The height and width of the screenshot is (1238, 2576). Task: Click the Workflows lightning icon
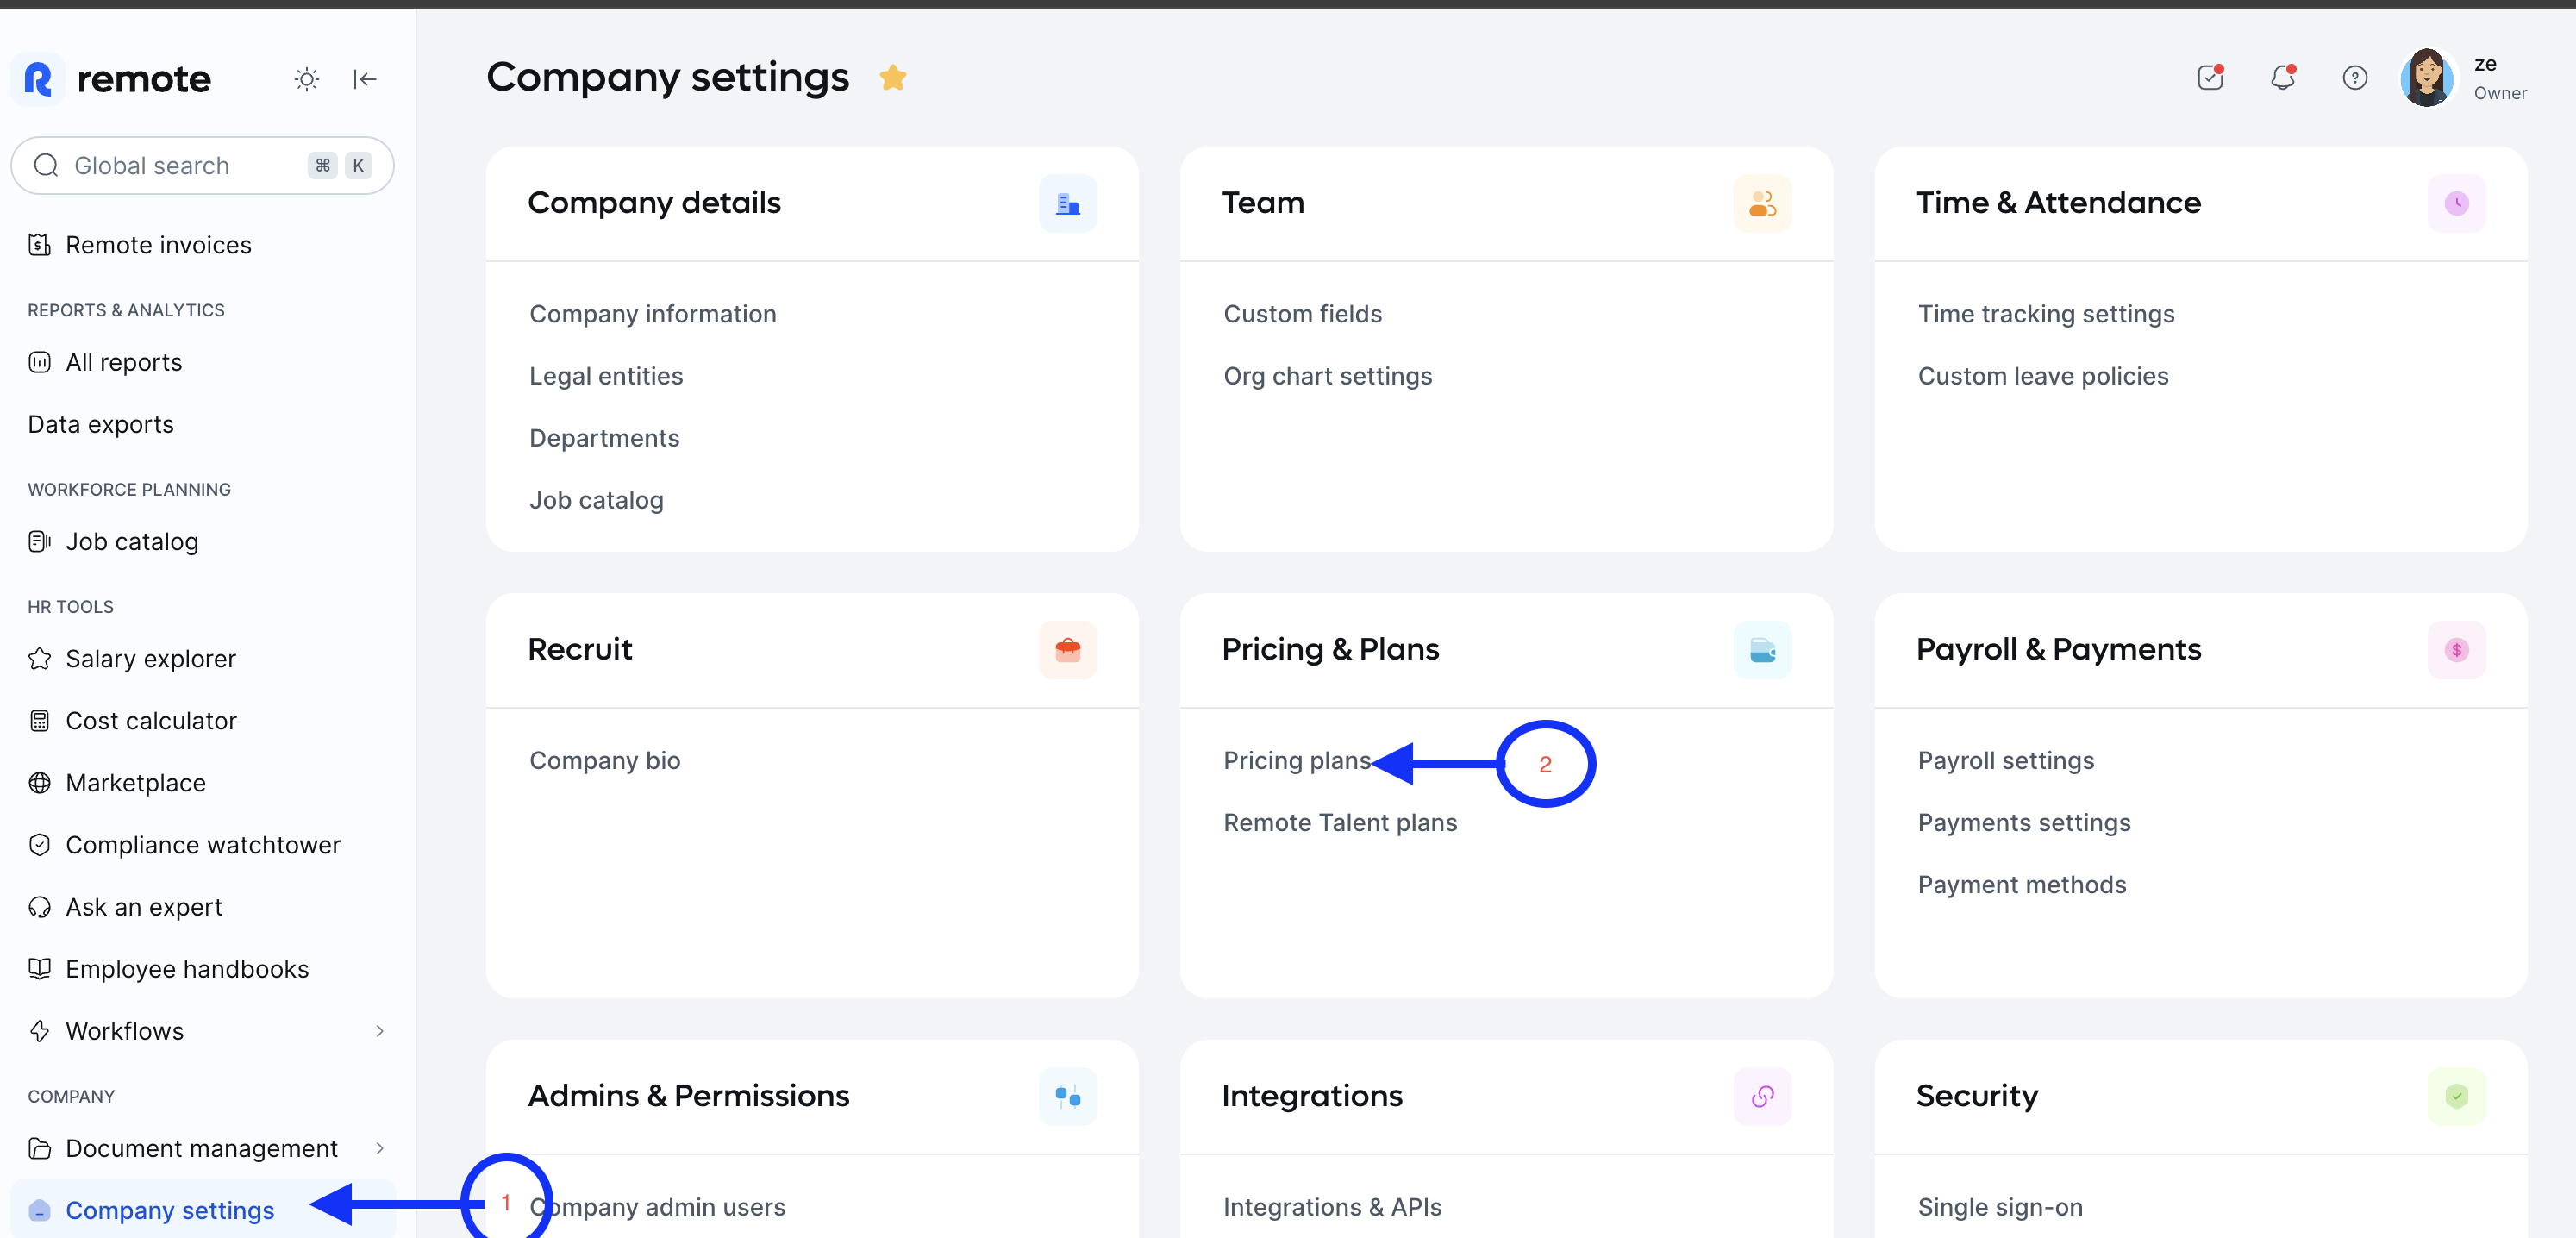click(40, 1031)
